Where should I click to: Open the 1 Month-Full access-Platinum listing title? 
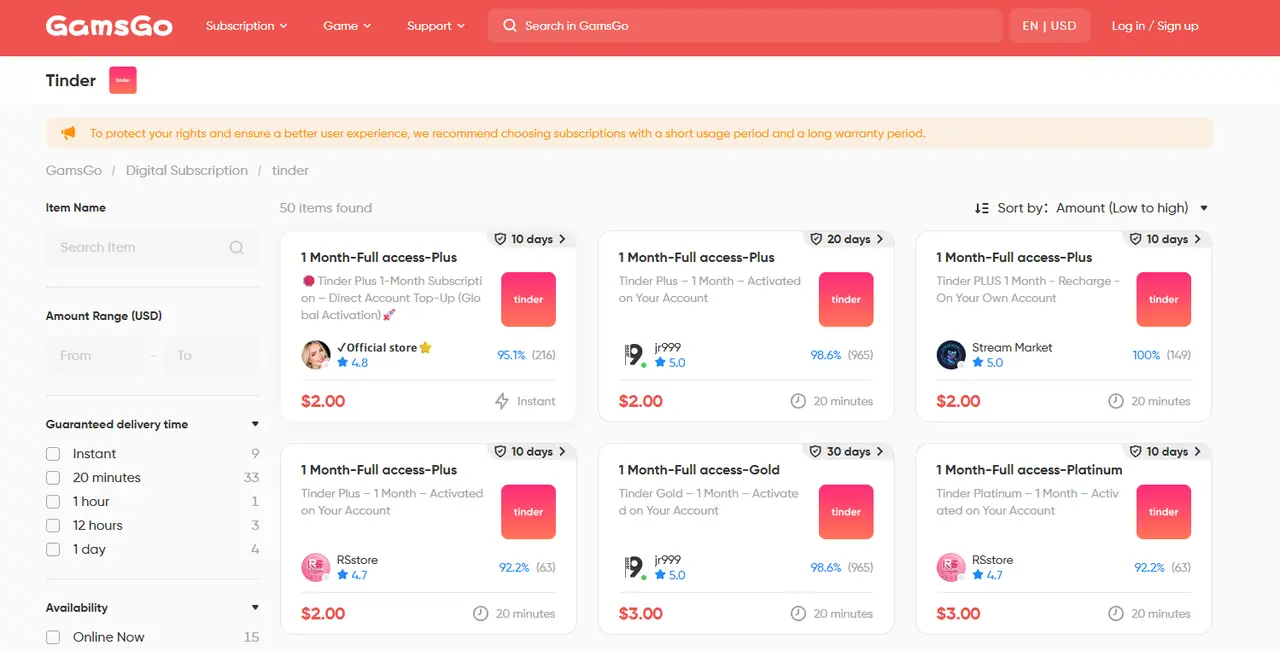(1029, 469)
